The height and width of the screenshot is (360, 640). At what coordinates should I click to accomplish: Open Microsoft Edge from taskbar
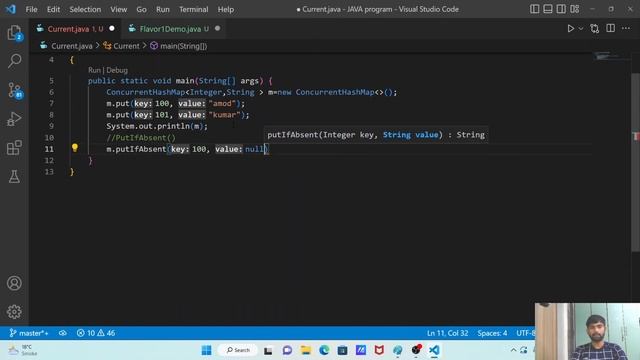(x=324, y=350)
